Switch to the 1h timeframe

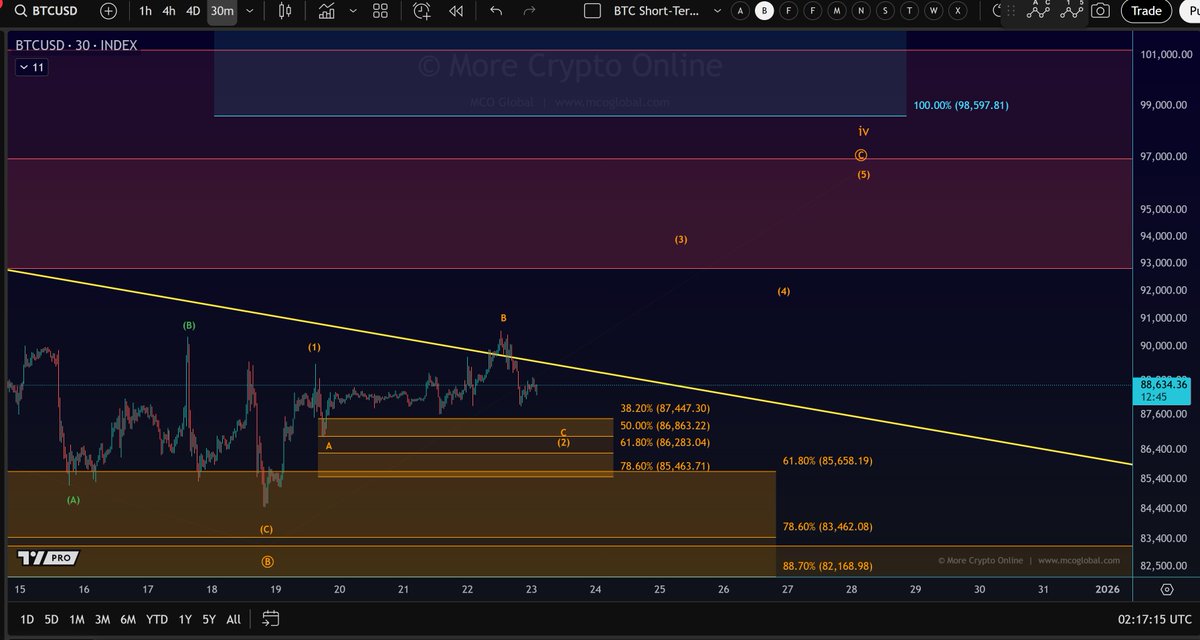coord(146,11)
